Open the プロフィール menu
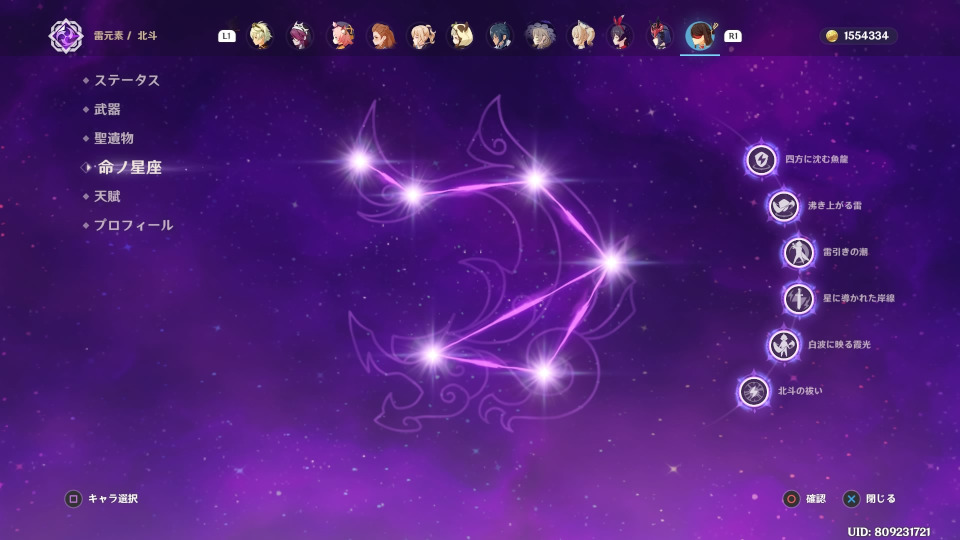This screenshot has height=540, width=960. pos(133,225)
